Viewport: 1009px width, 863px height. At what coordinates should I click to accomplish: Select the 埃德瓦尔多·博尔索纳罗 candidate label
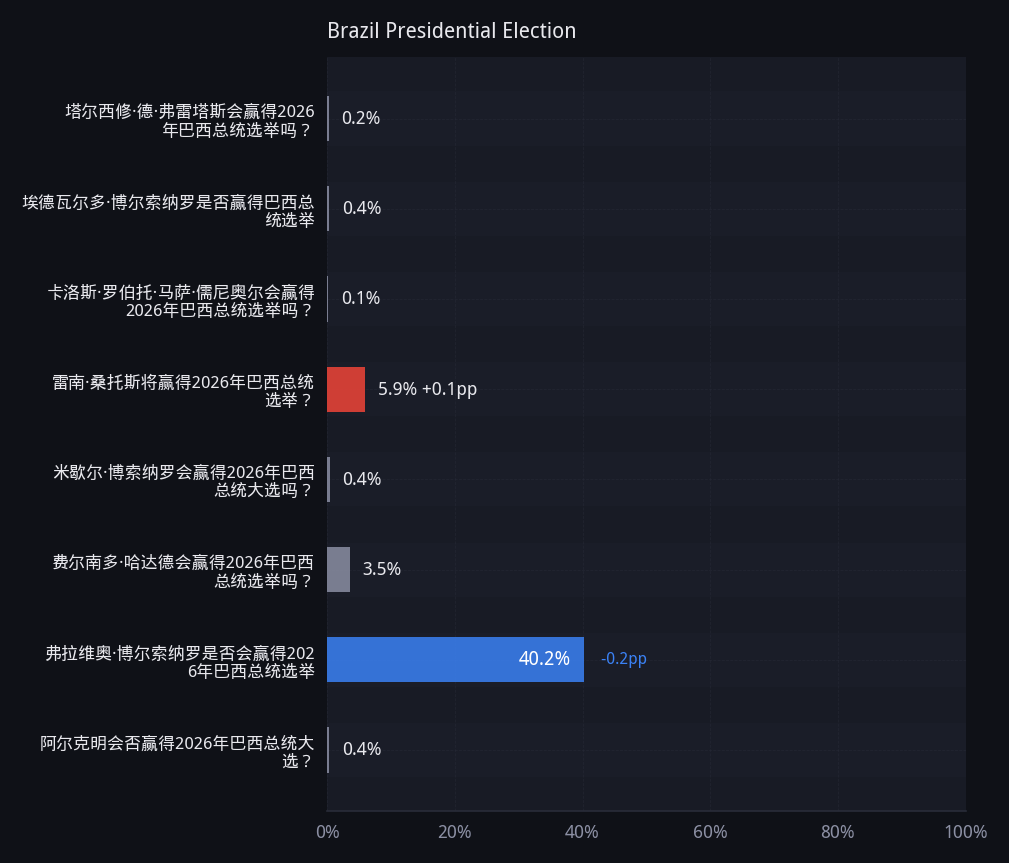(x=169, y=210)
